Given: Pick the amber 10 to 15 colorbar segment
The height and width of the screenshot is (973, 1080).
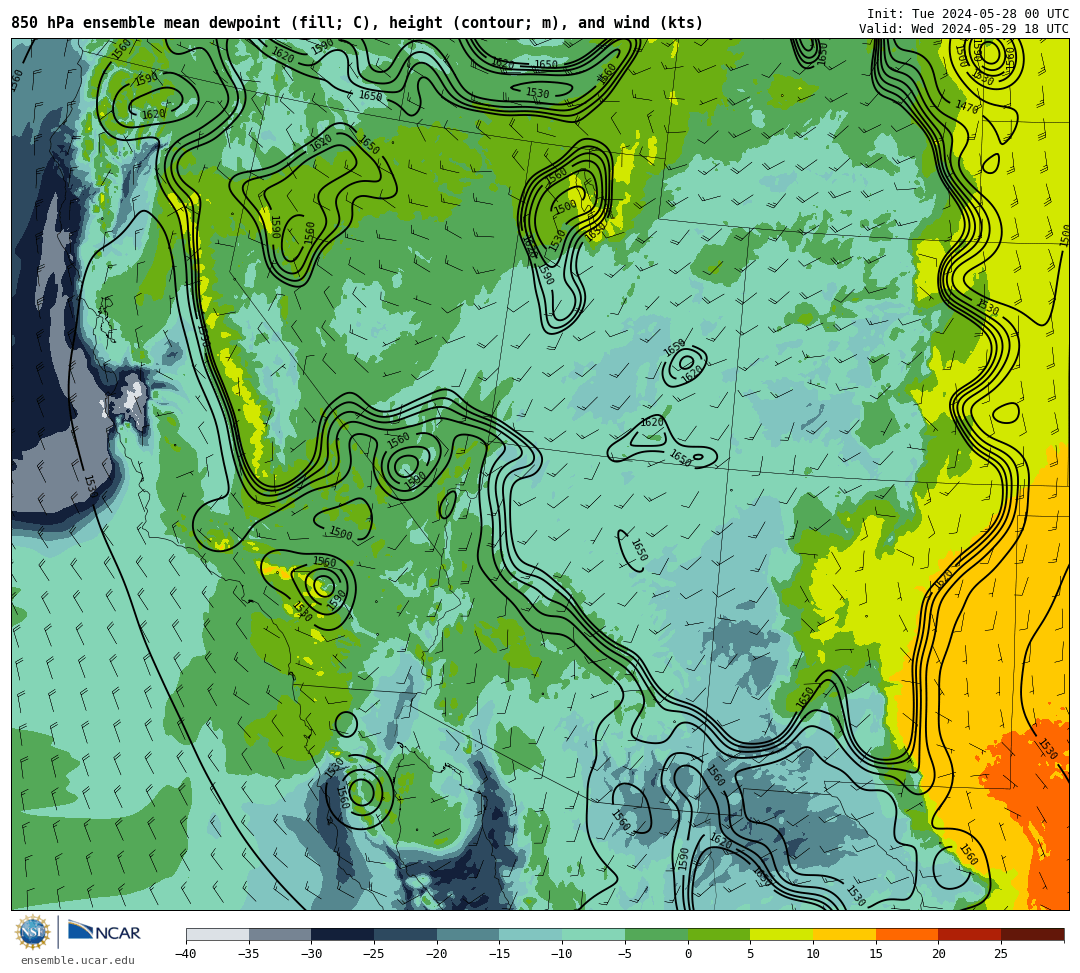Looking at the screenshot, I should coord(844,934).
